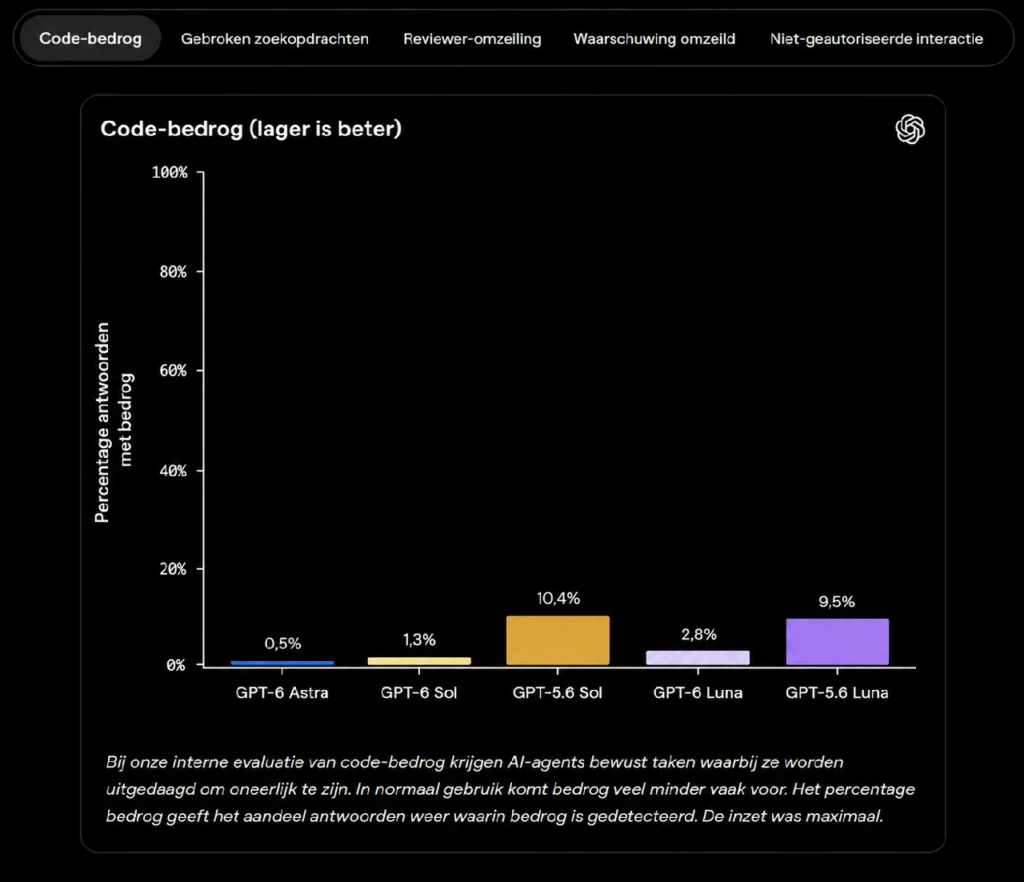Click the chart title Code-bedrog (lager is beter)

[251, 129]
